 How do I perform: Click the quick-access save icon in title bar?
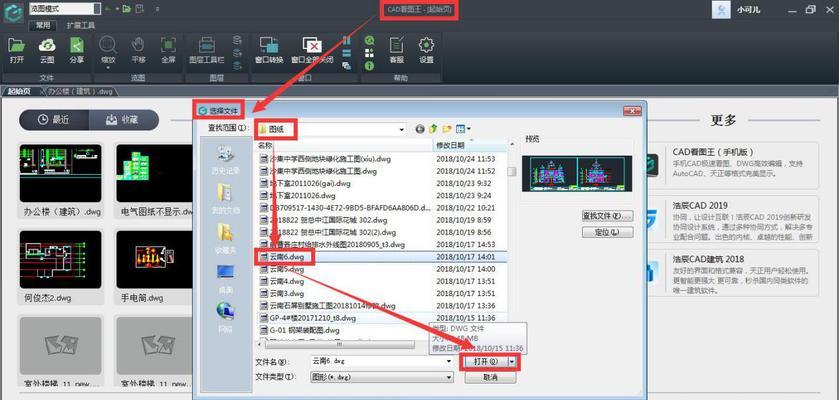click(139, 9)
